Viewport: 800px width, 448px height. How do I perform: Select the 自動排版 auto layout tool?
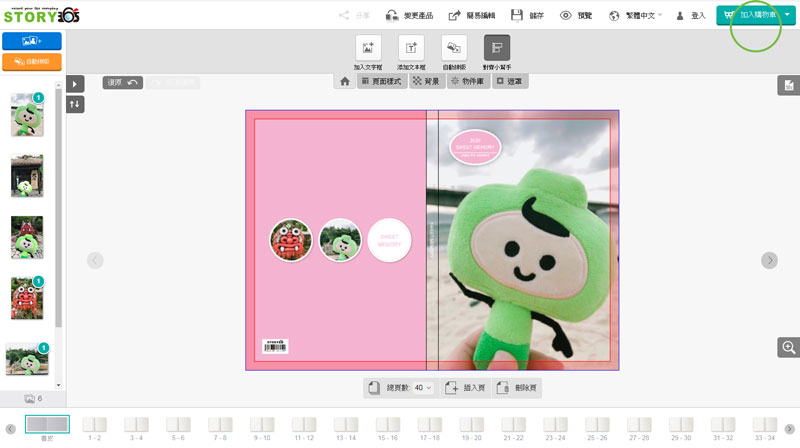tap(454, 51)
